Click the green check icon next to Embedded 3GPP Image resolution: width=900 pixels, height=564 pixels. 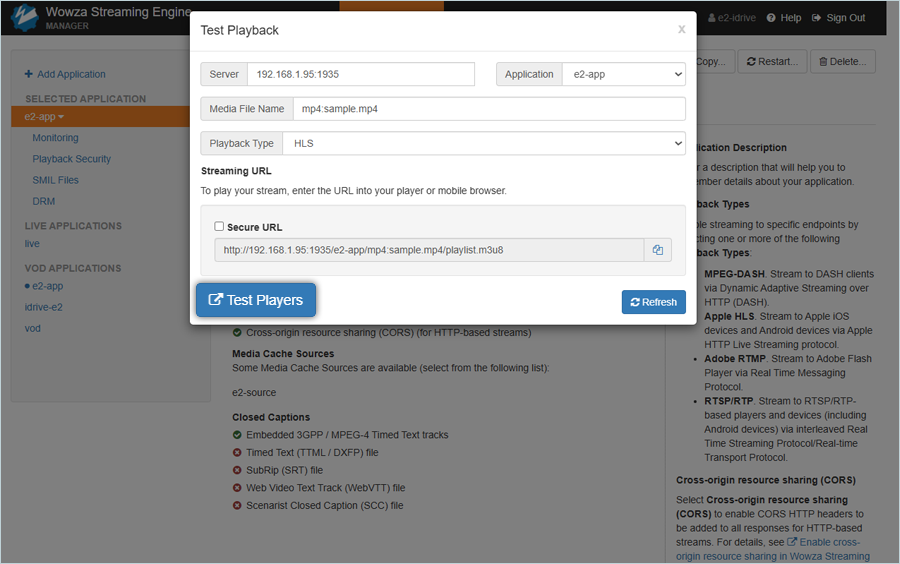[x=237, y=435]
